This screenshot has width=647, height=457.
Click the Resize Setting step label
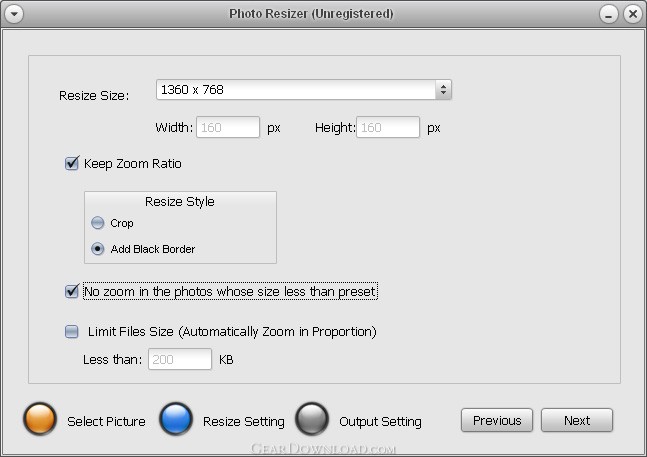pos(243,422)
